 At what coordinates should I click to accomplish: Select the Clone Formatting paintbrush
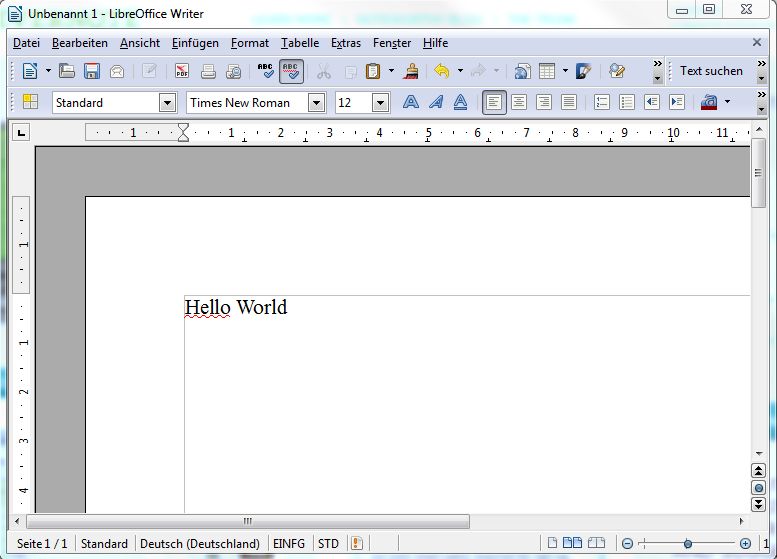click(x=410, y=71)
